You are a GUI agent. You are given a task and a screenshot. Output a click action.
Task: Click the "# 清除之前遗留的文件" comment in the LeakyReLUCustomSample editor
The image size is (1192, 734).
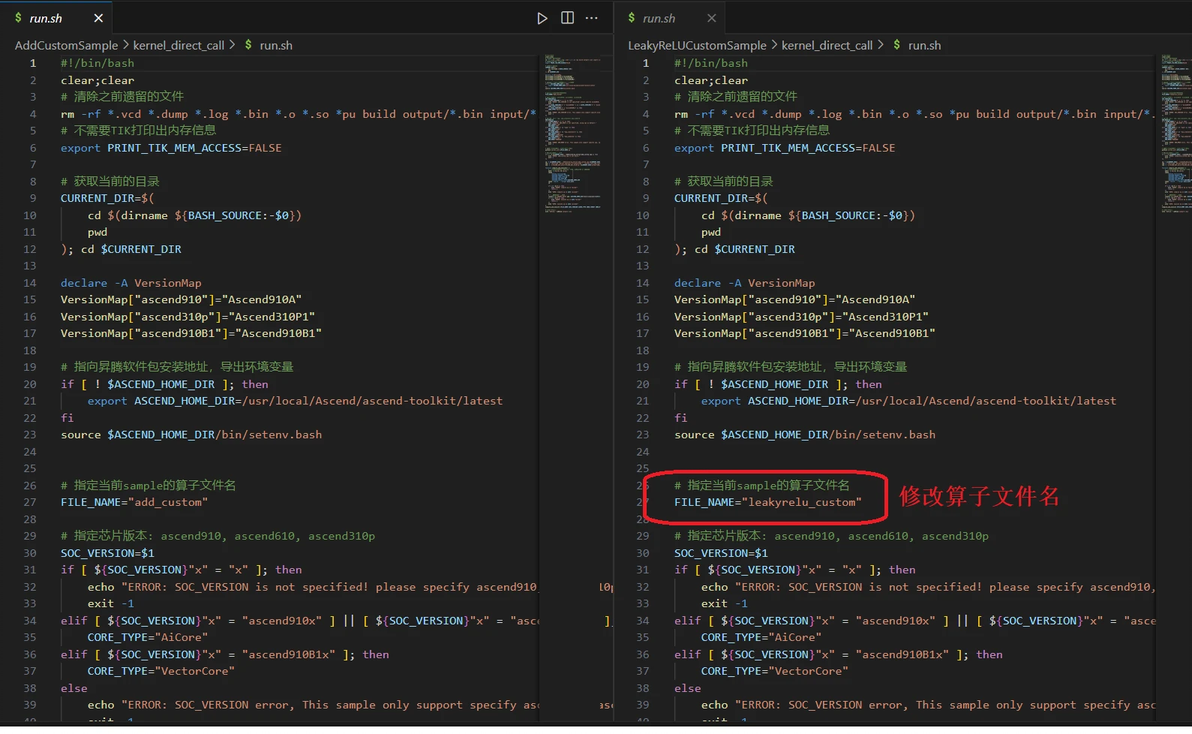(x=736, y=96)
